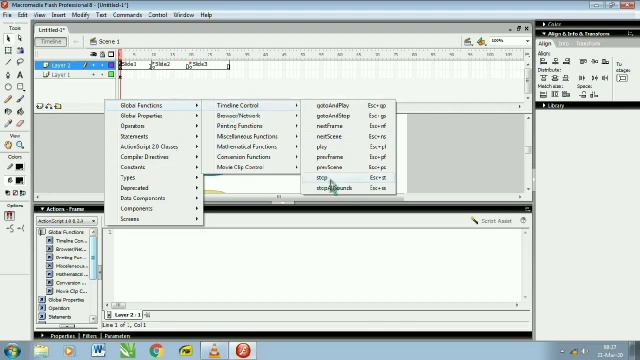The height and width of the screenshot is (360, 640).
Task: Select the Pen tool
Action: click(8, 75)
